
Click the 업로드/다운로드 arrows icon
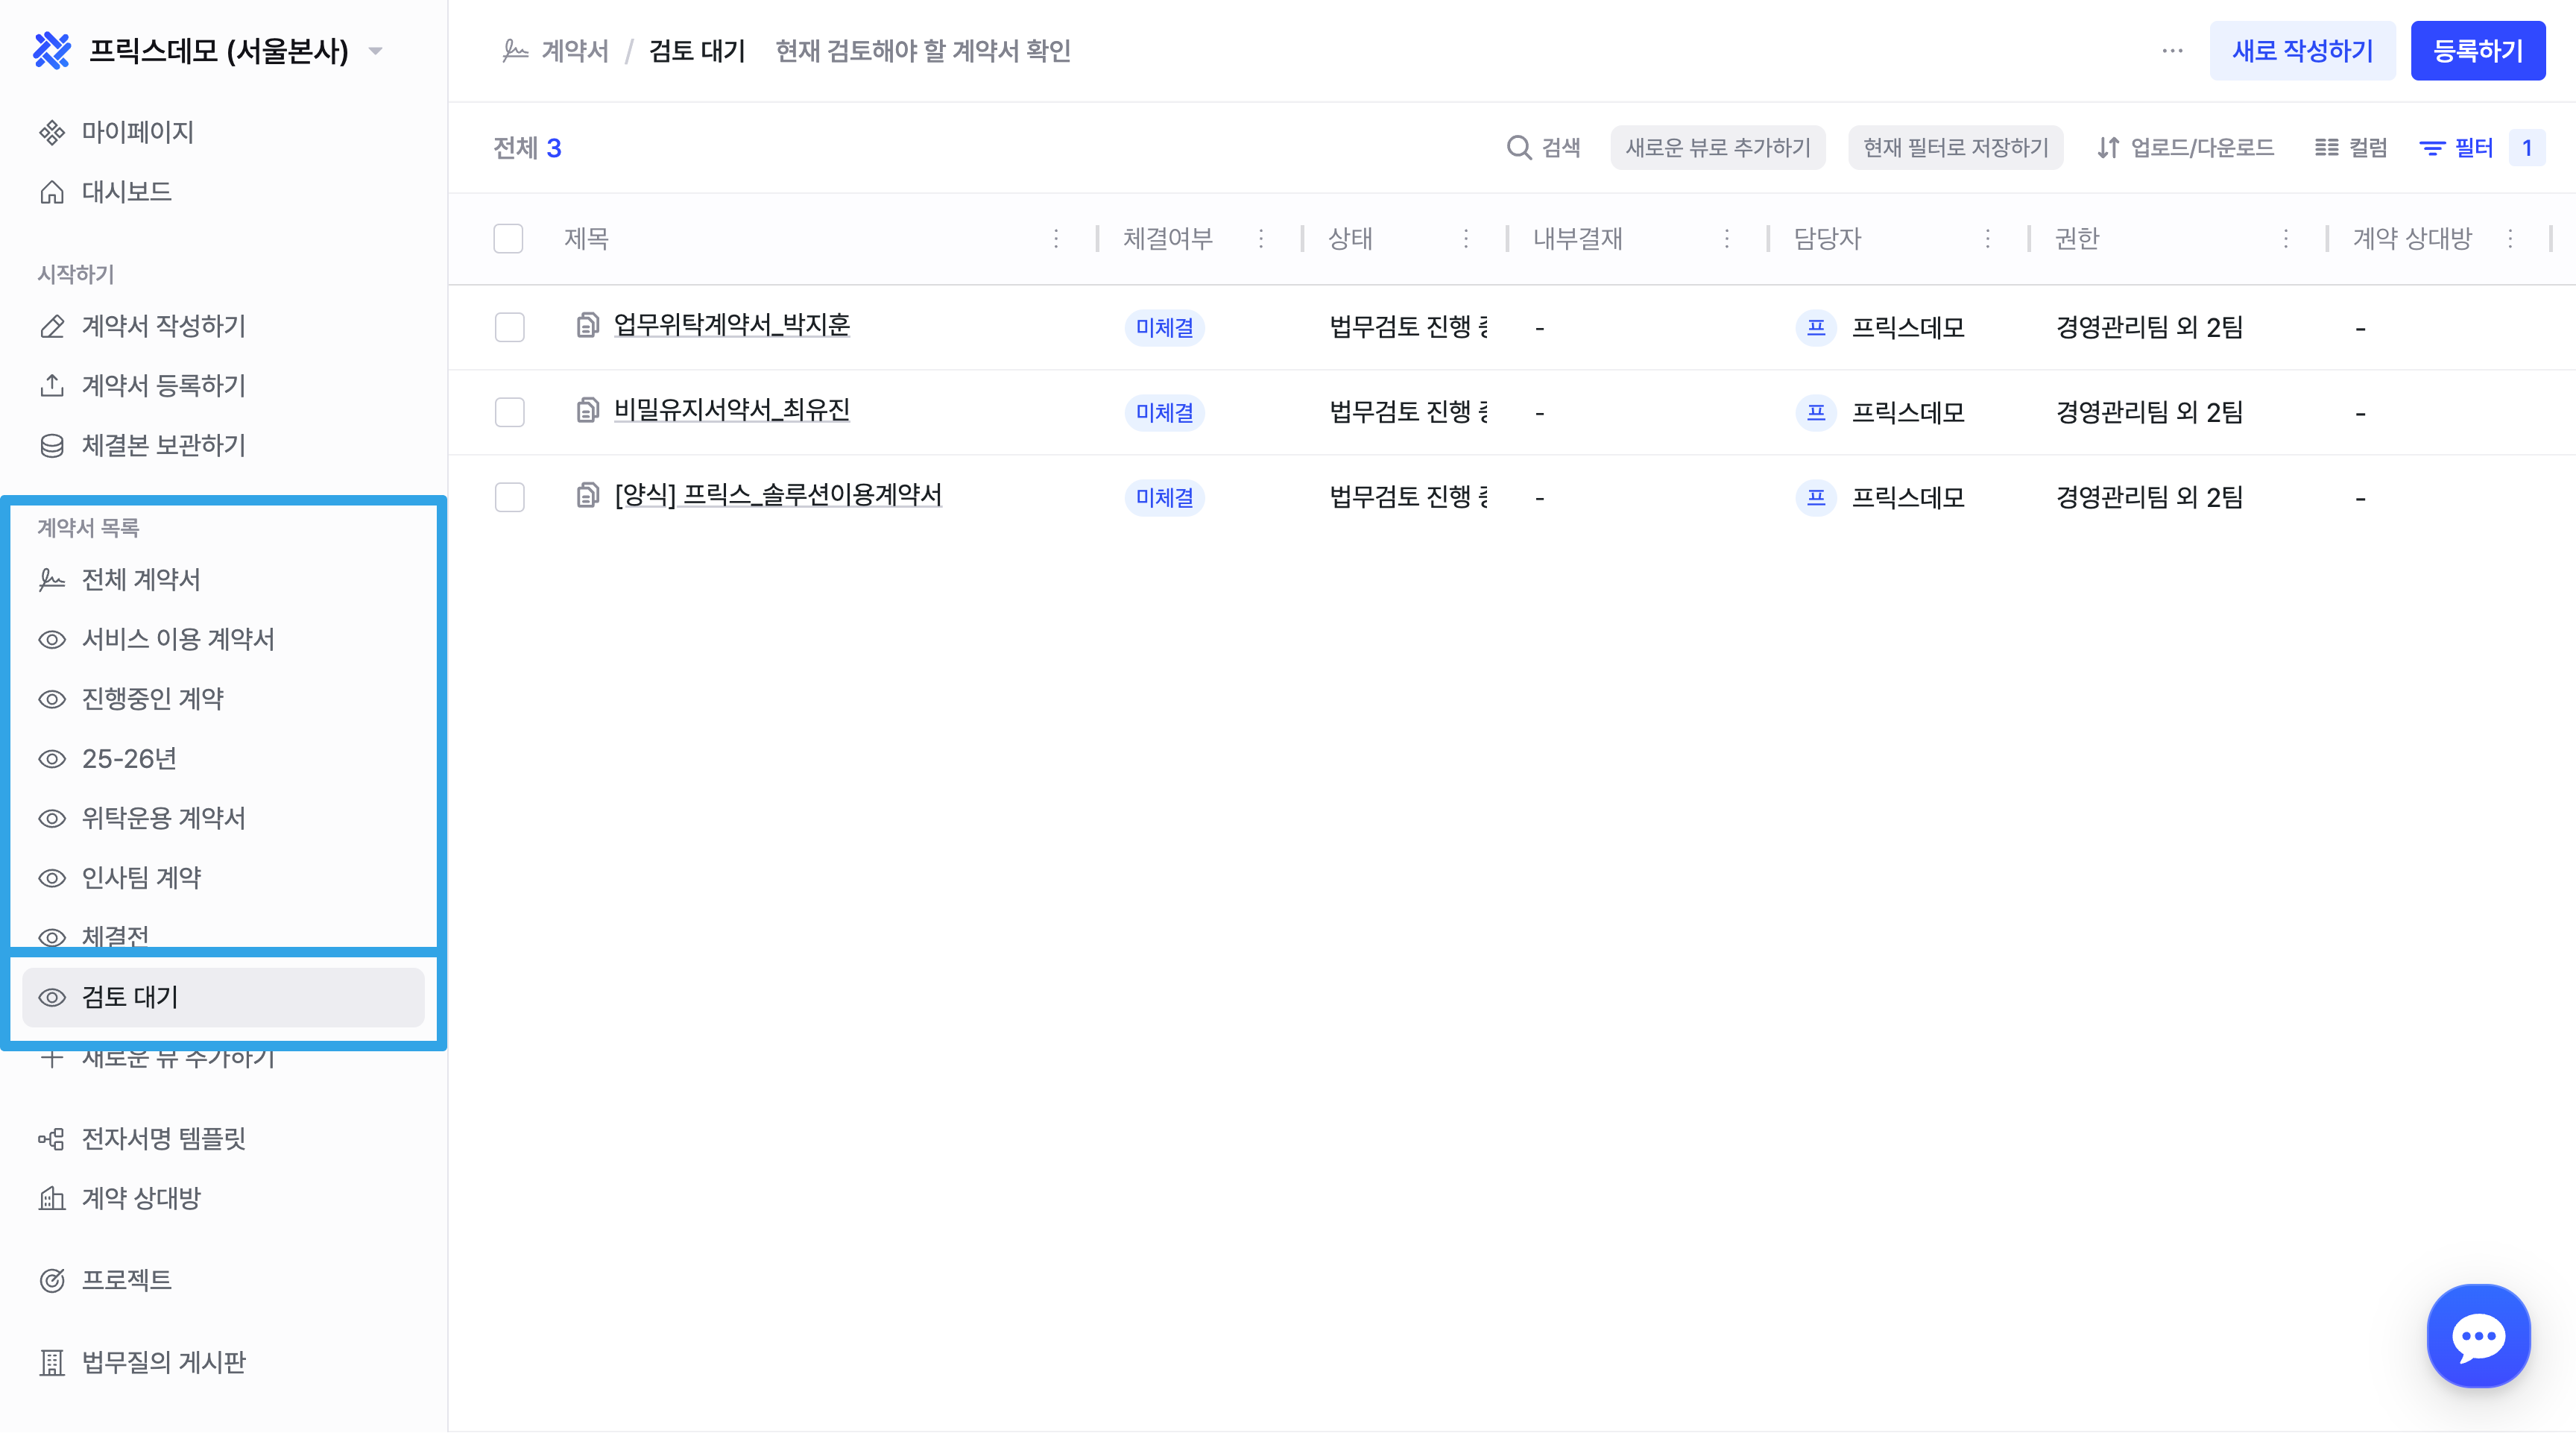click(2107, 148)
